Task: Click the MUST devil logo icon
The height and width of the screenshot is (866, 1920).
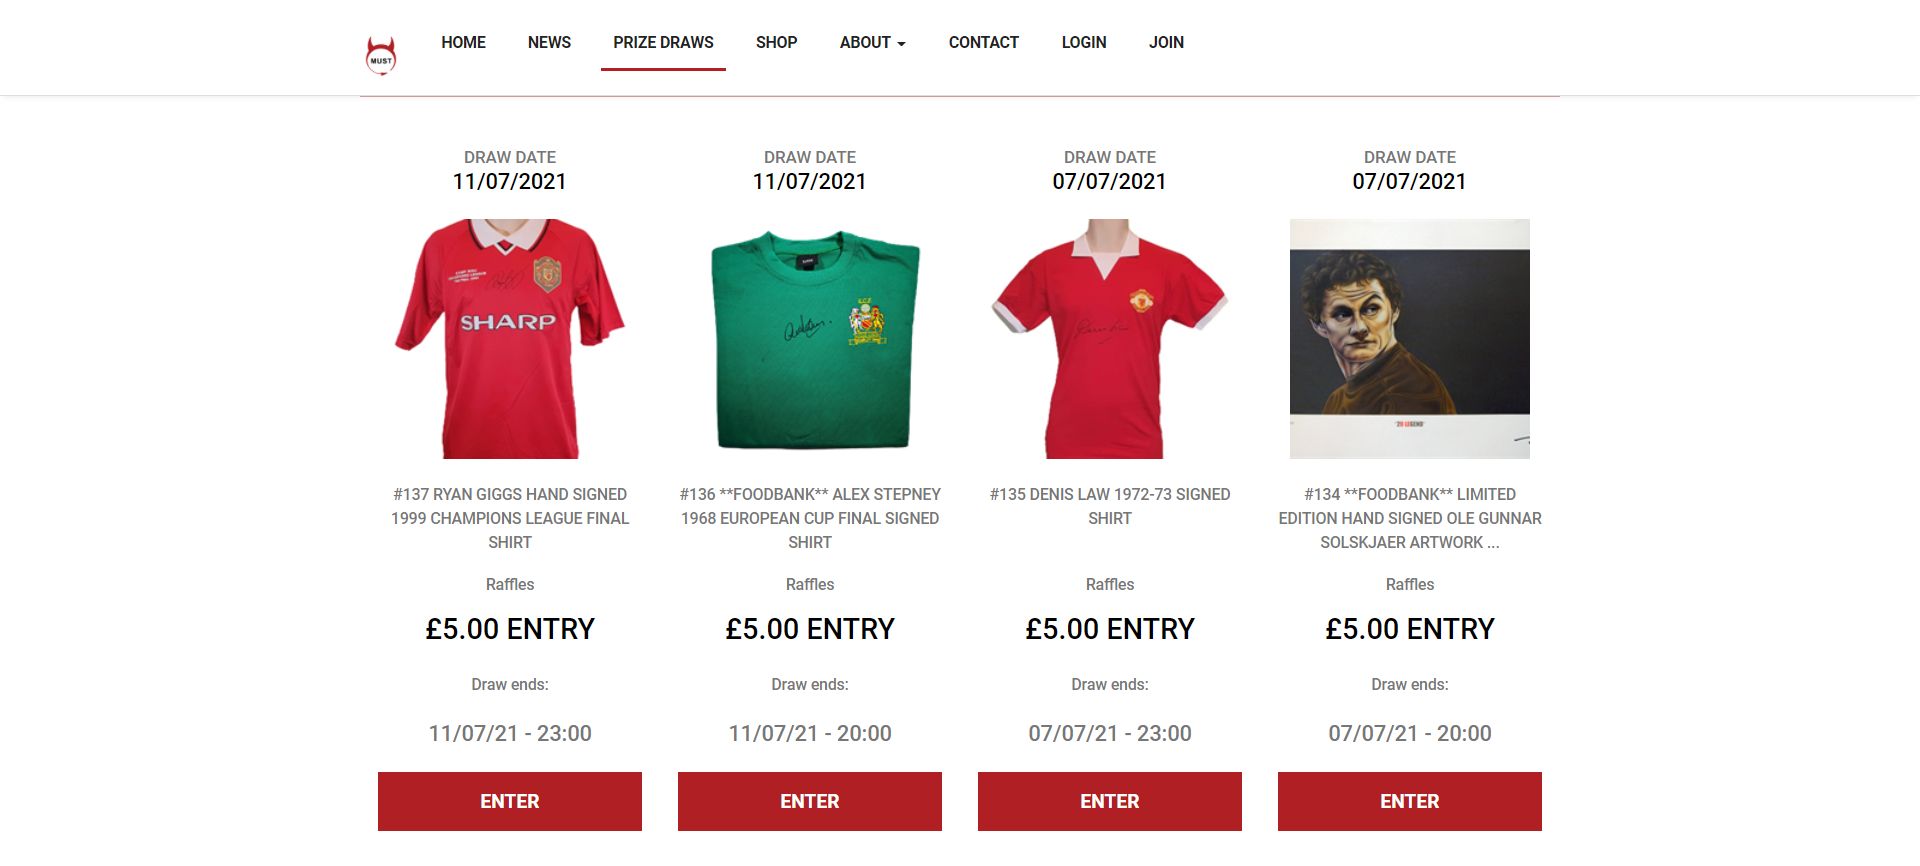Action: click(x=381, y=55)
